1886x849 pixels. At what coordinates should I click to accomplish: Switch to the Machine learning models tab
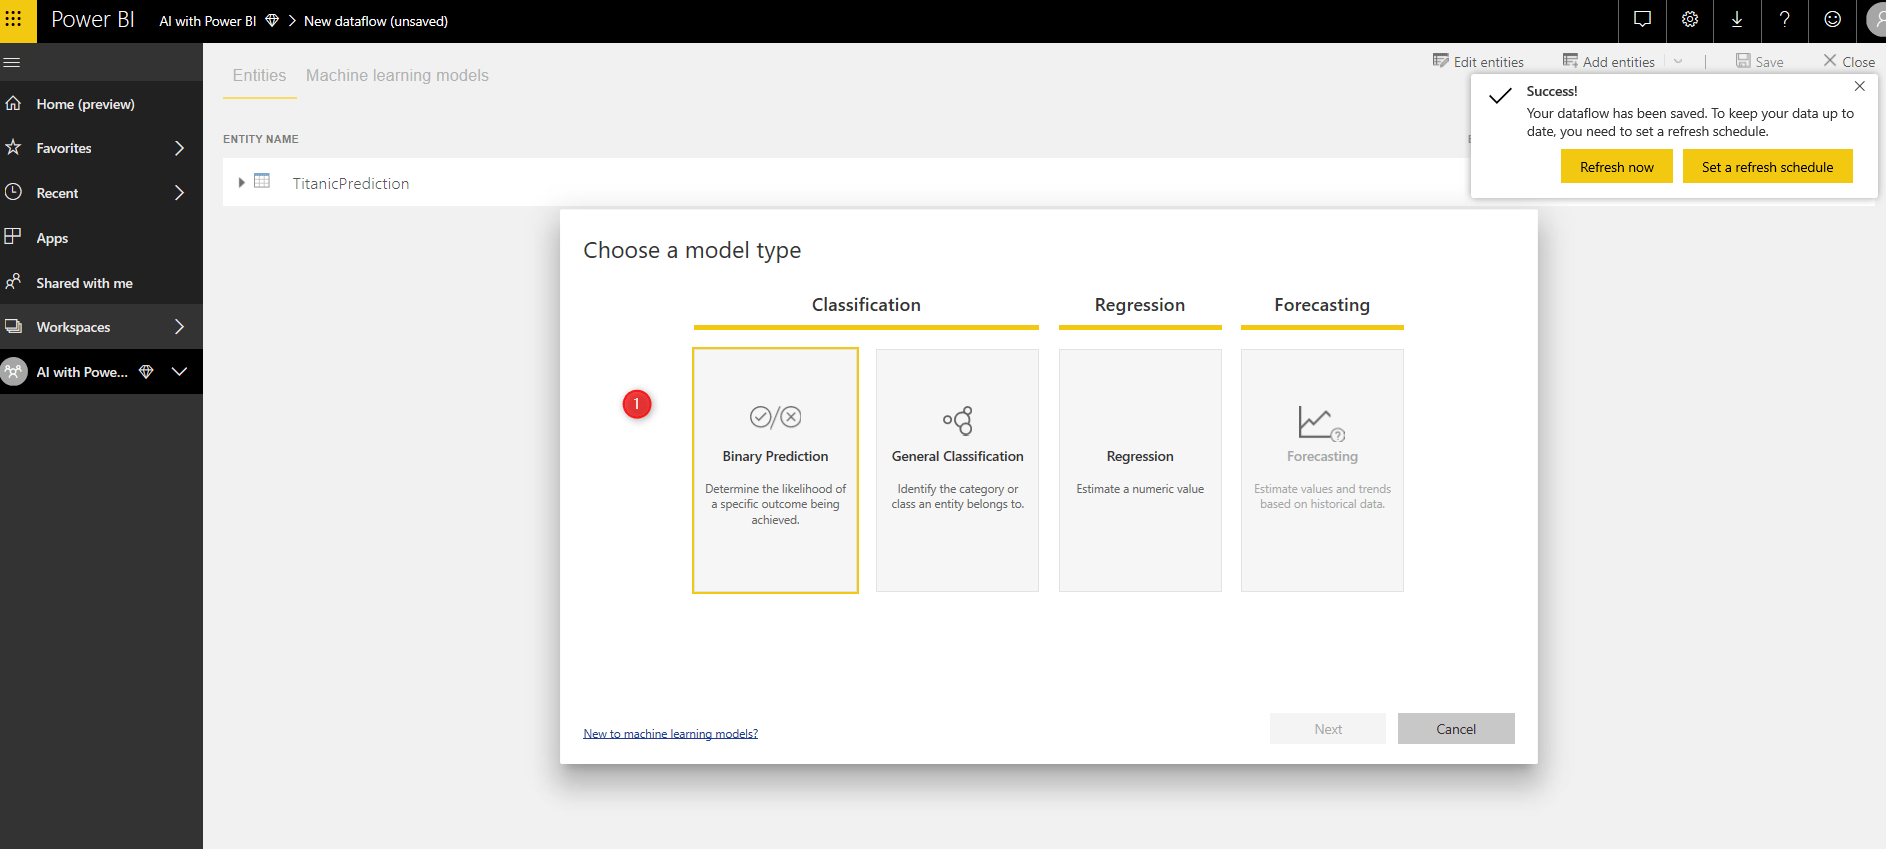(397, 75)
